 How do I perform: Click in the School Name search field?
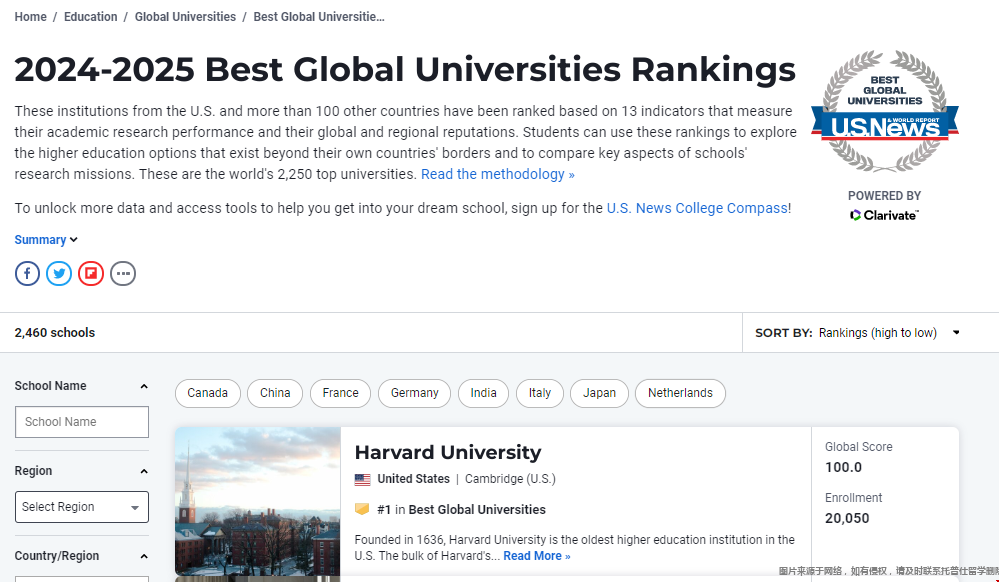pyautogui.click(x=82, y=422)
